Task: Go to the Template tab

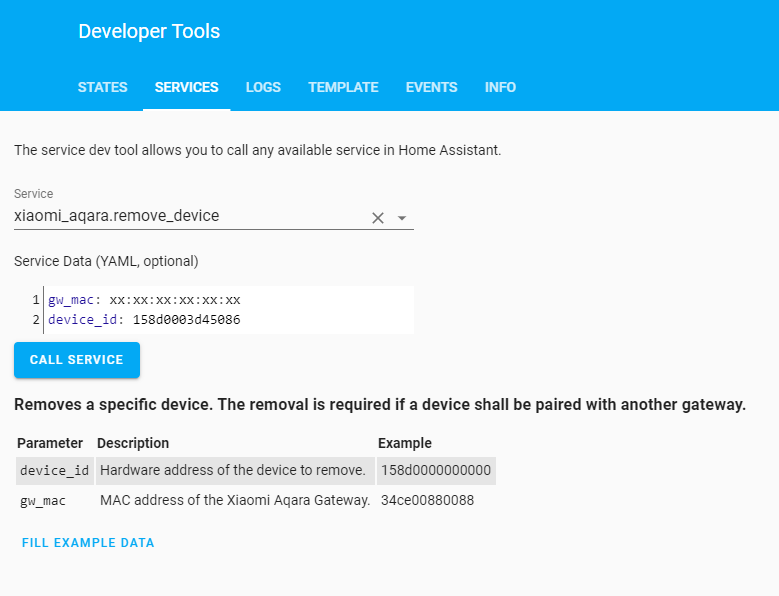Action: click(x=343, y=87)
